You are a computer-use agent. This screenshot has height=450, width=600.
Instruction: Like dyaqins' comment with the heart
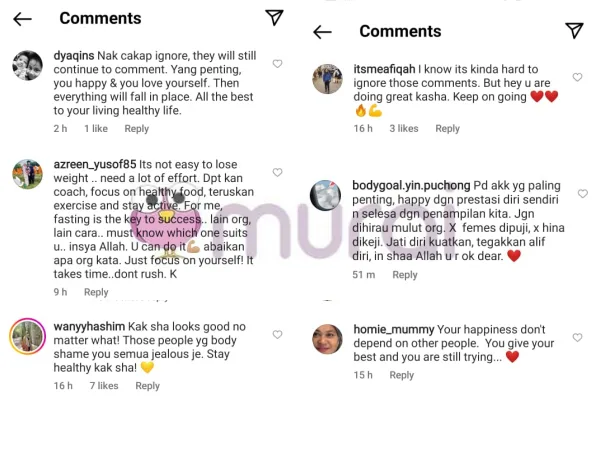coord(277,64)
